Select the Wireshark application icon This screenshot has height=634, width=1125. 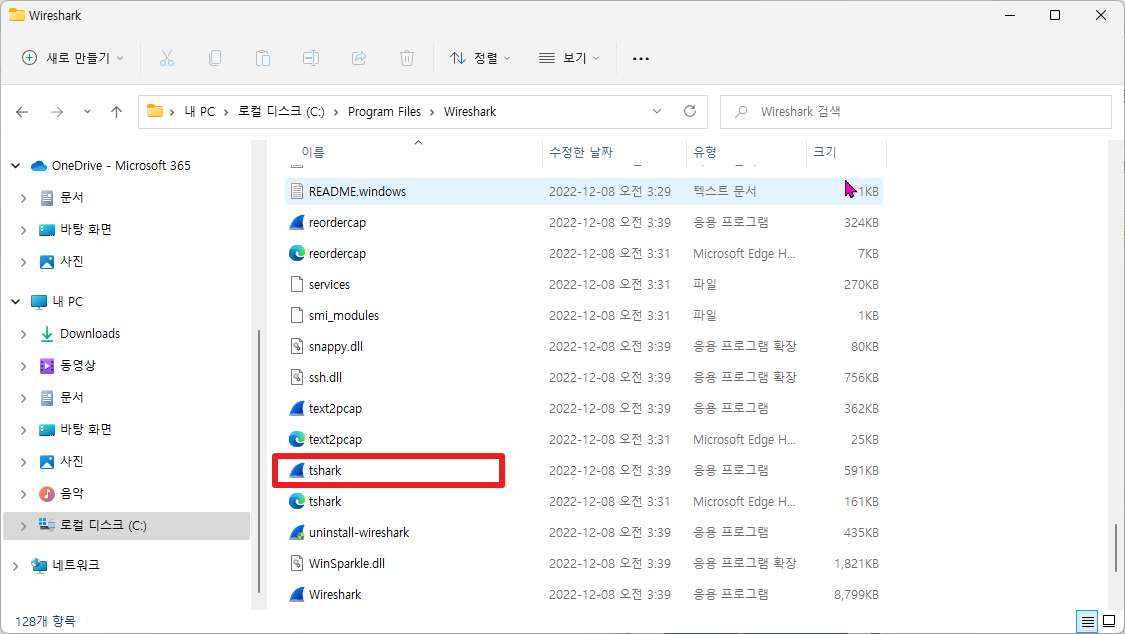point(296,595)
